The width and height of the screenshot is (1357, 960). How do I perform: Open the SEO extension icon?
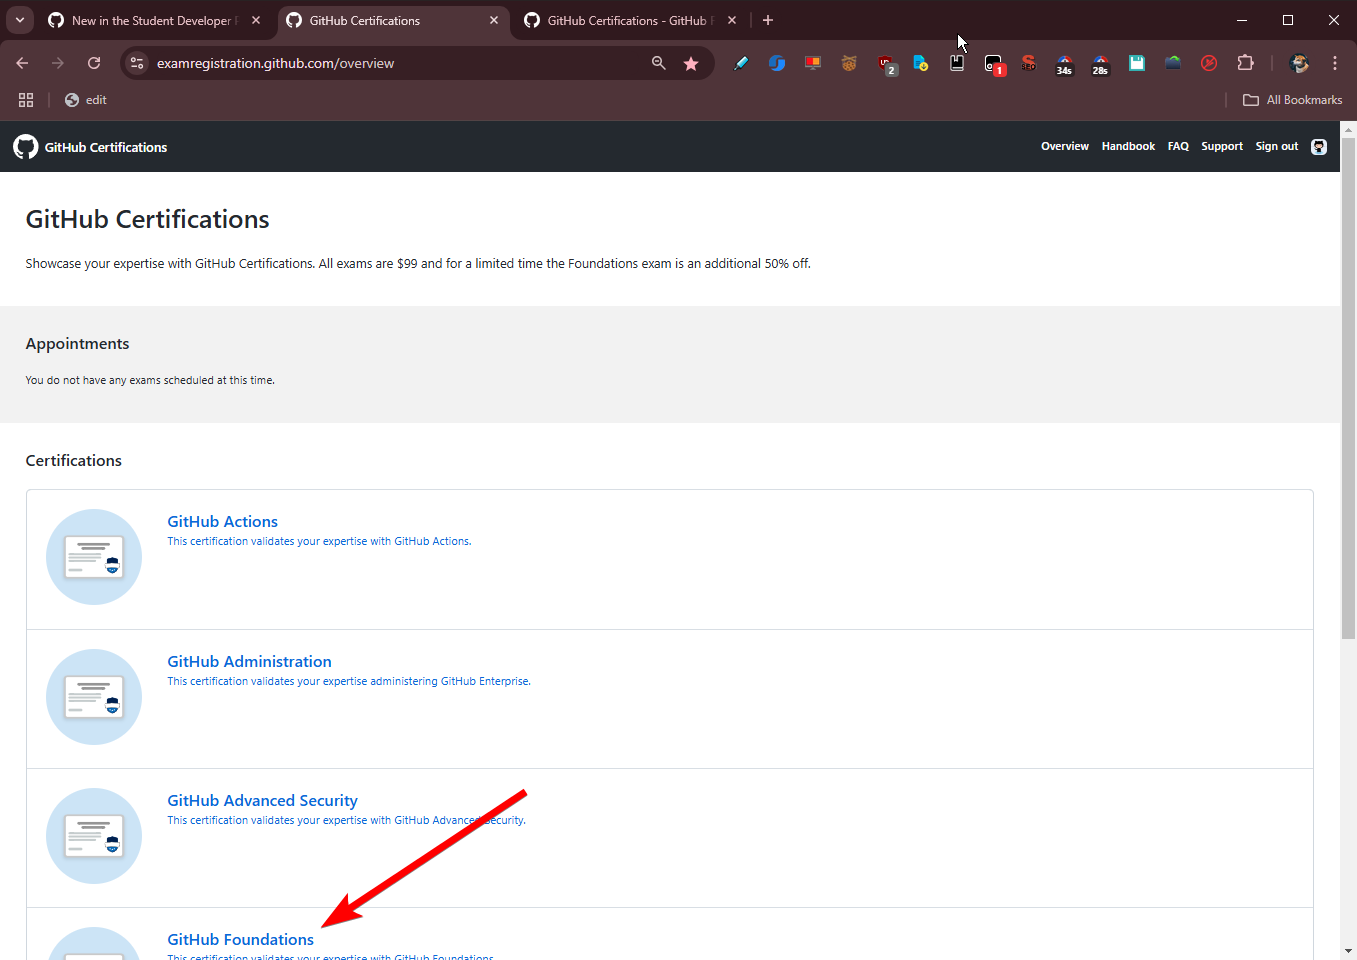coord(1029,63)
